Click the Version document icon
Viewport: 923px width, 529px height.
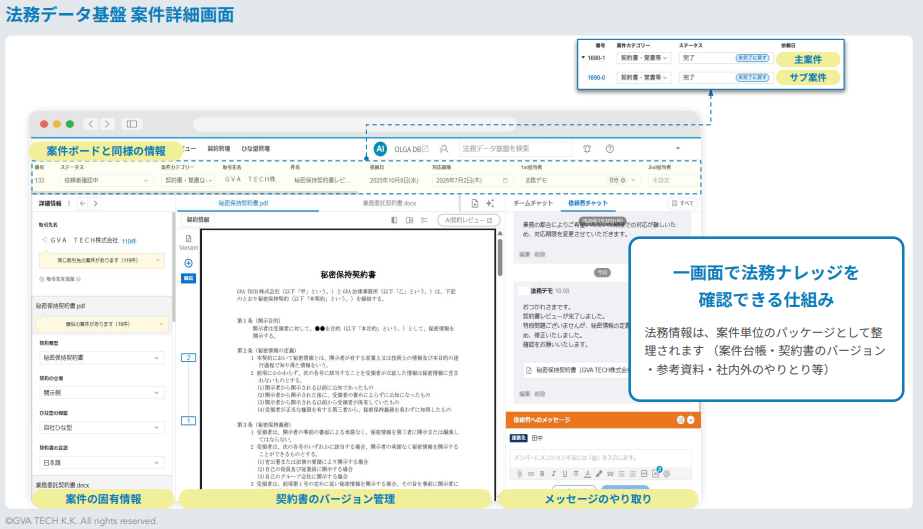(188, 239)
